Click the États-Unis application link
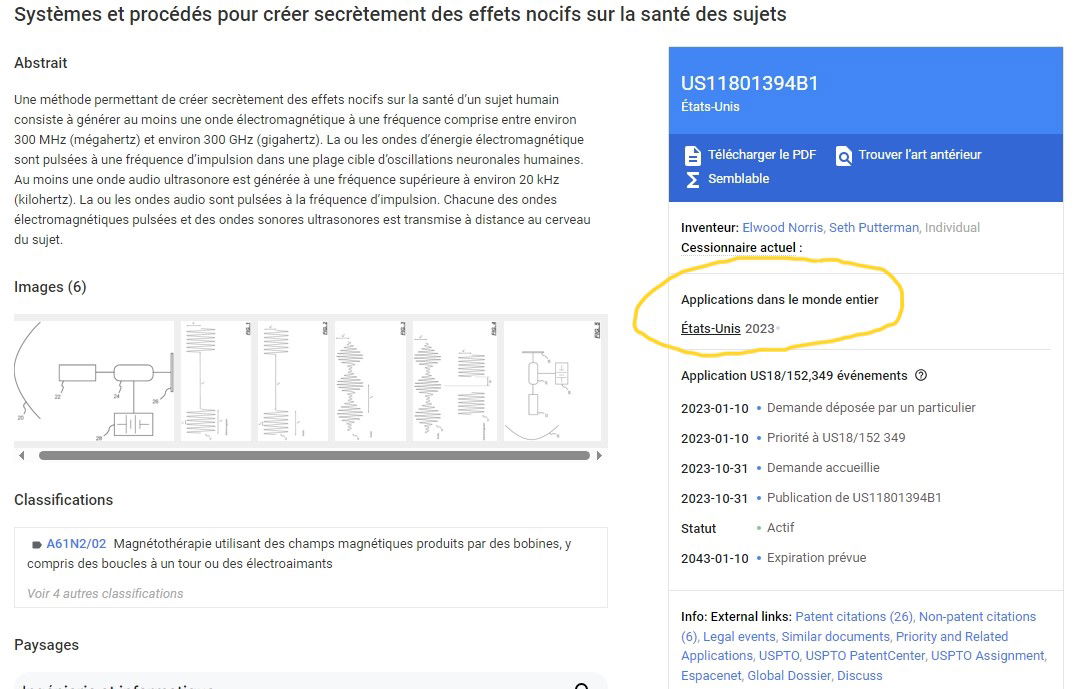This screenshot has height=689, width=1083. pos(710,328)
